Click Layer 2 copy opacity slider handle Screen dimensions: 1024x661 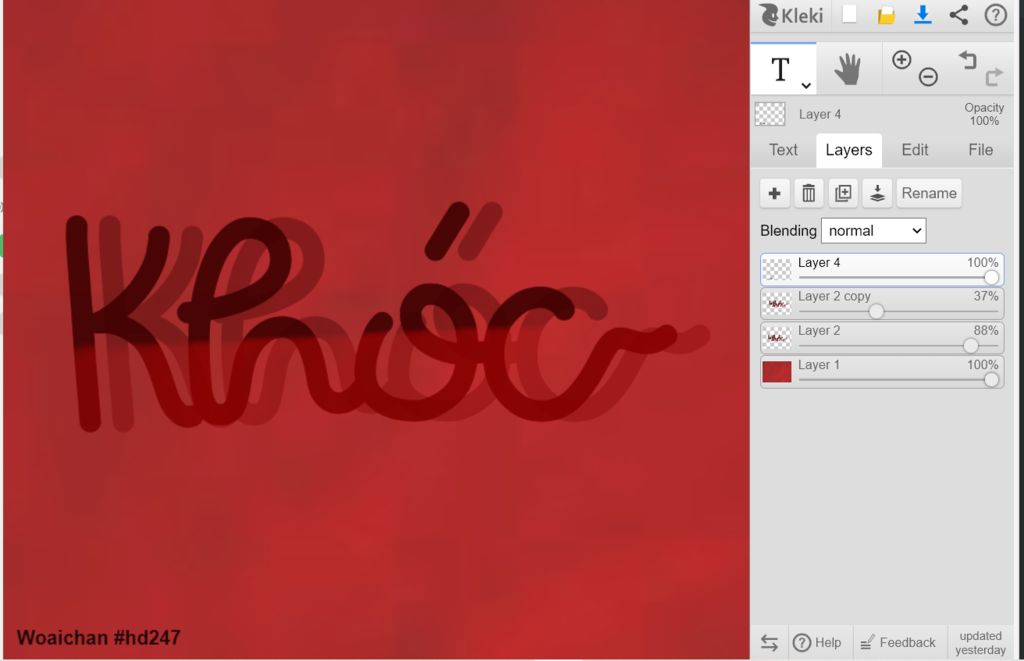click(876, 312)
